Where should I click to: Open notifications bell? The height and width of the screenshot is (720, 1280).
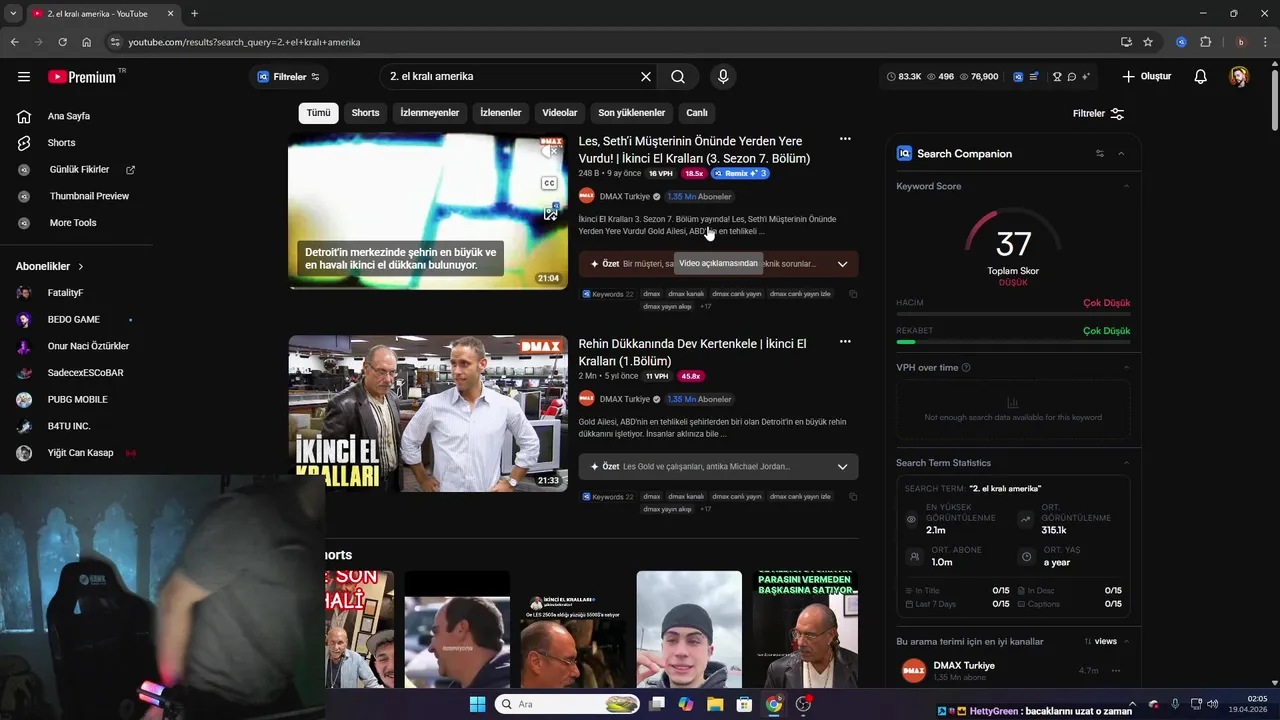click(1201, 77)
